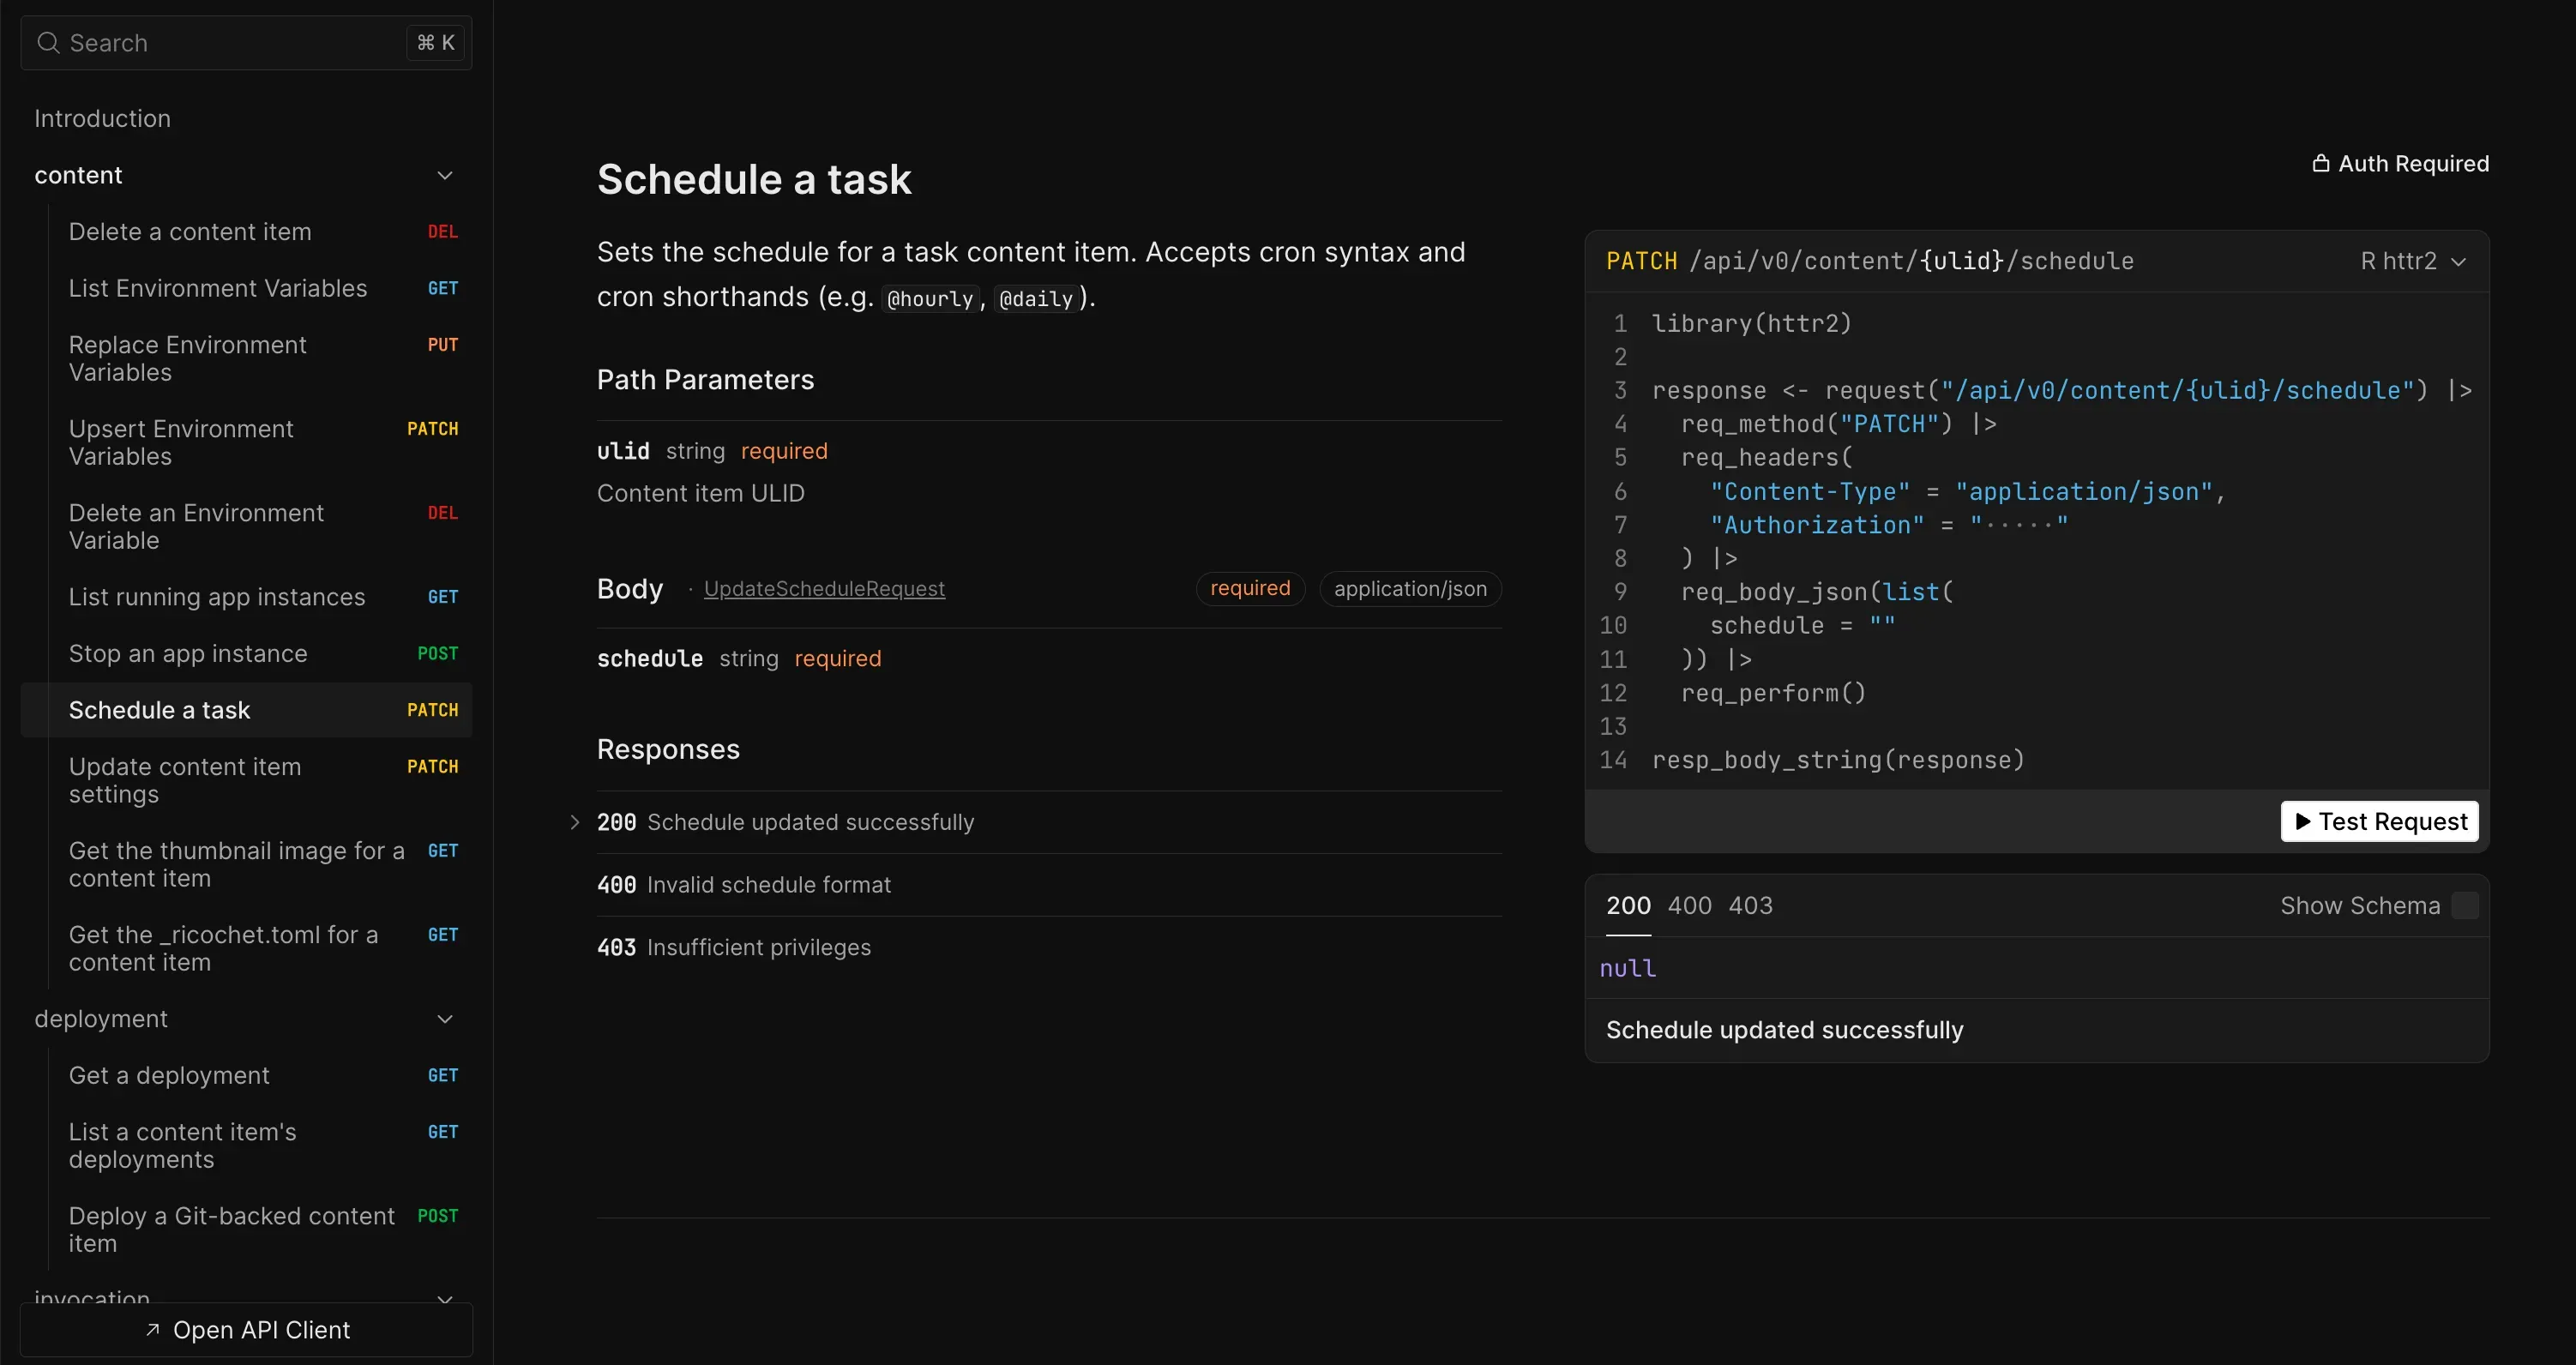This screenshot has height=1365, width=2576.
Task: Click the required badge next to Body
Action: 1250,589
